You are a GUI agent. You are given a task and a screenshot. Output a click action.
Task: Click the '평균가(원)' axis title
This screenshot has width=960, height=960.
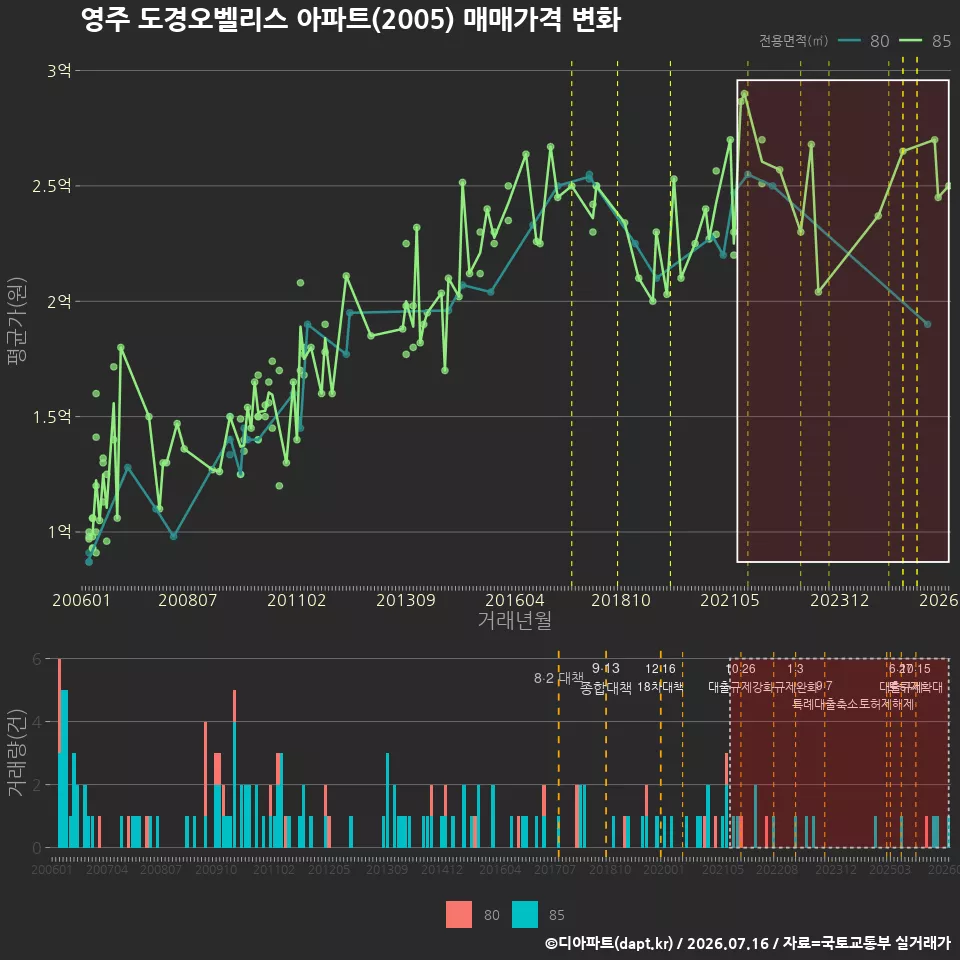pyautogui.click(x=17, y=321)
